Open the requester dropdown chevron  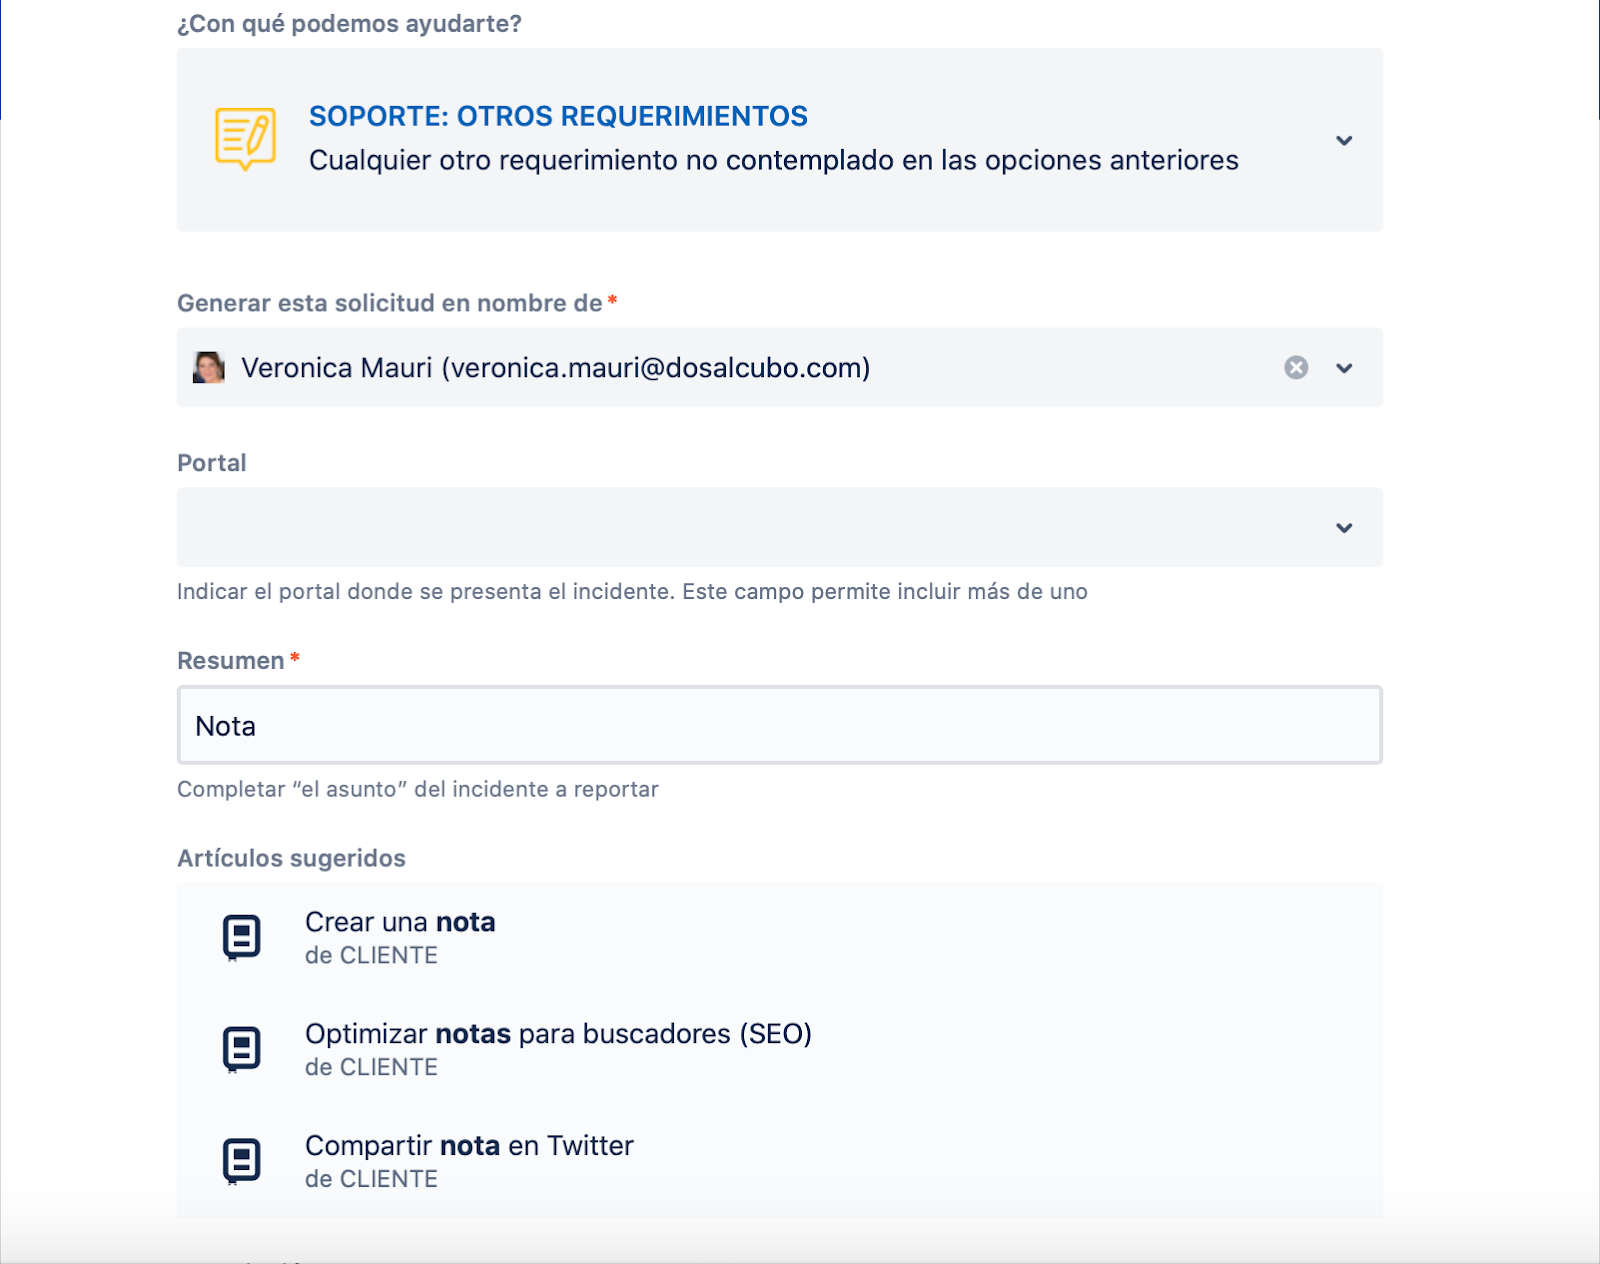coord(1344,368)
